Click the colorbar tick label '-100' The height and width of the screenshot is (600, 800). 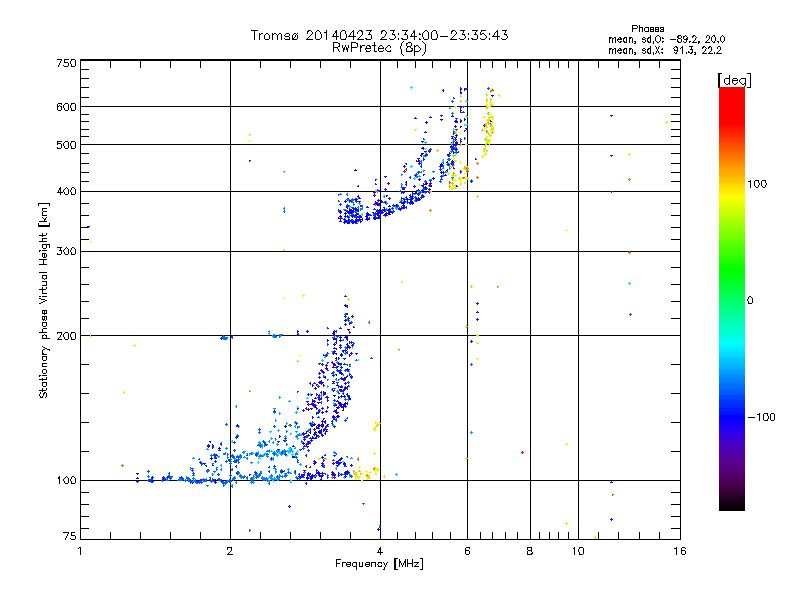761,417
